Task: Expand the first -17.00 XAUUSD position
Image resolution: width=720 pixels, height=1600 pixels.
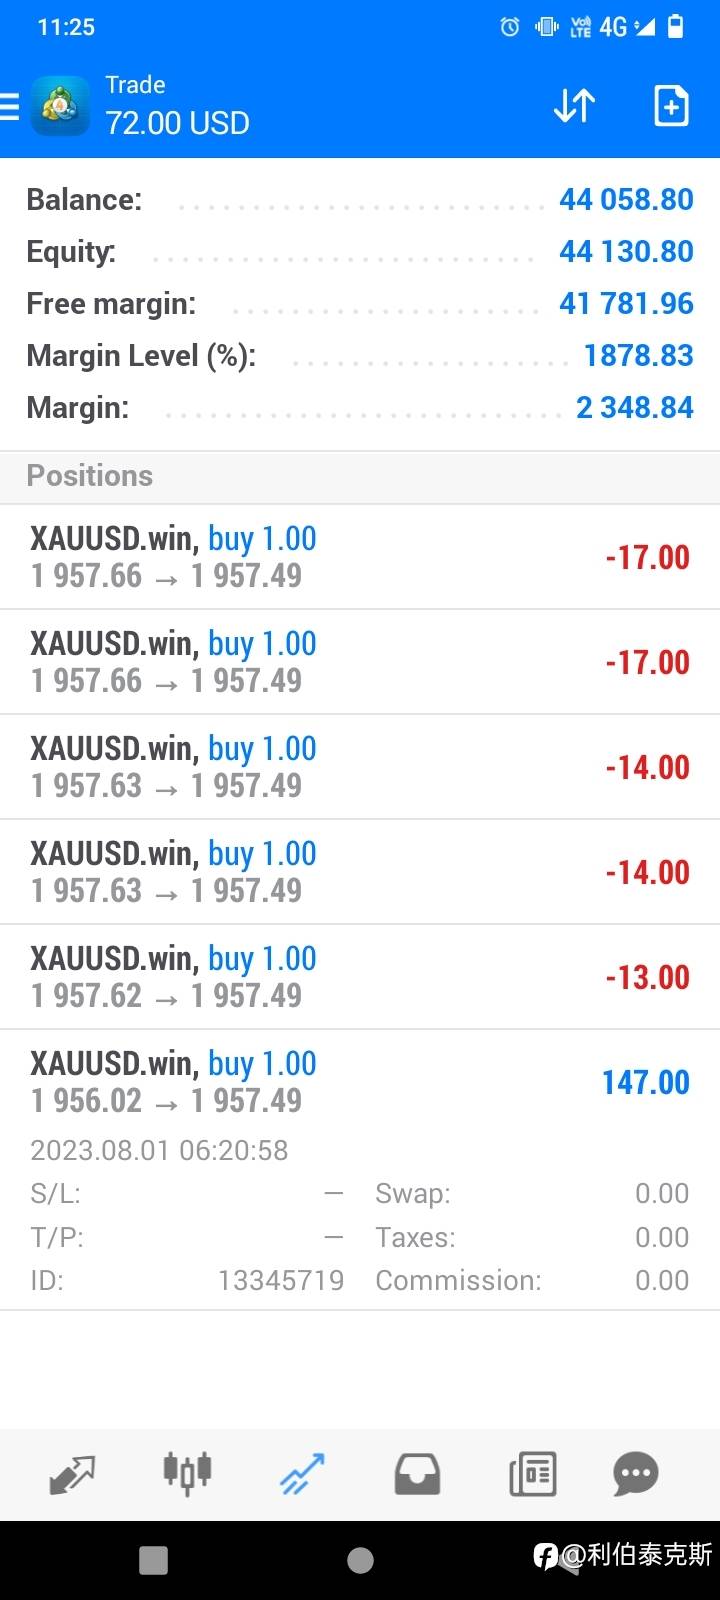Action: coord(360,557)
